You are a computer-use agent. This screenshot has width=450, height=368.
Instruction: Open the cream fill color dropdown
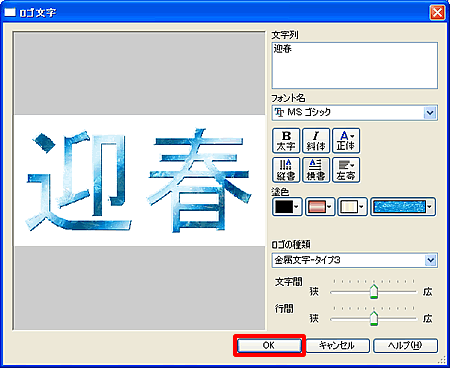pos(352,207)
